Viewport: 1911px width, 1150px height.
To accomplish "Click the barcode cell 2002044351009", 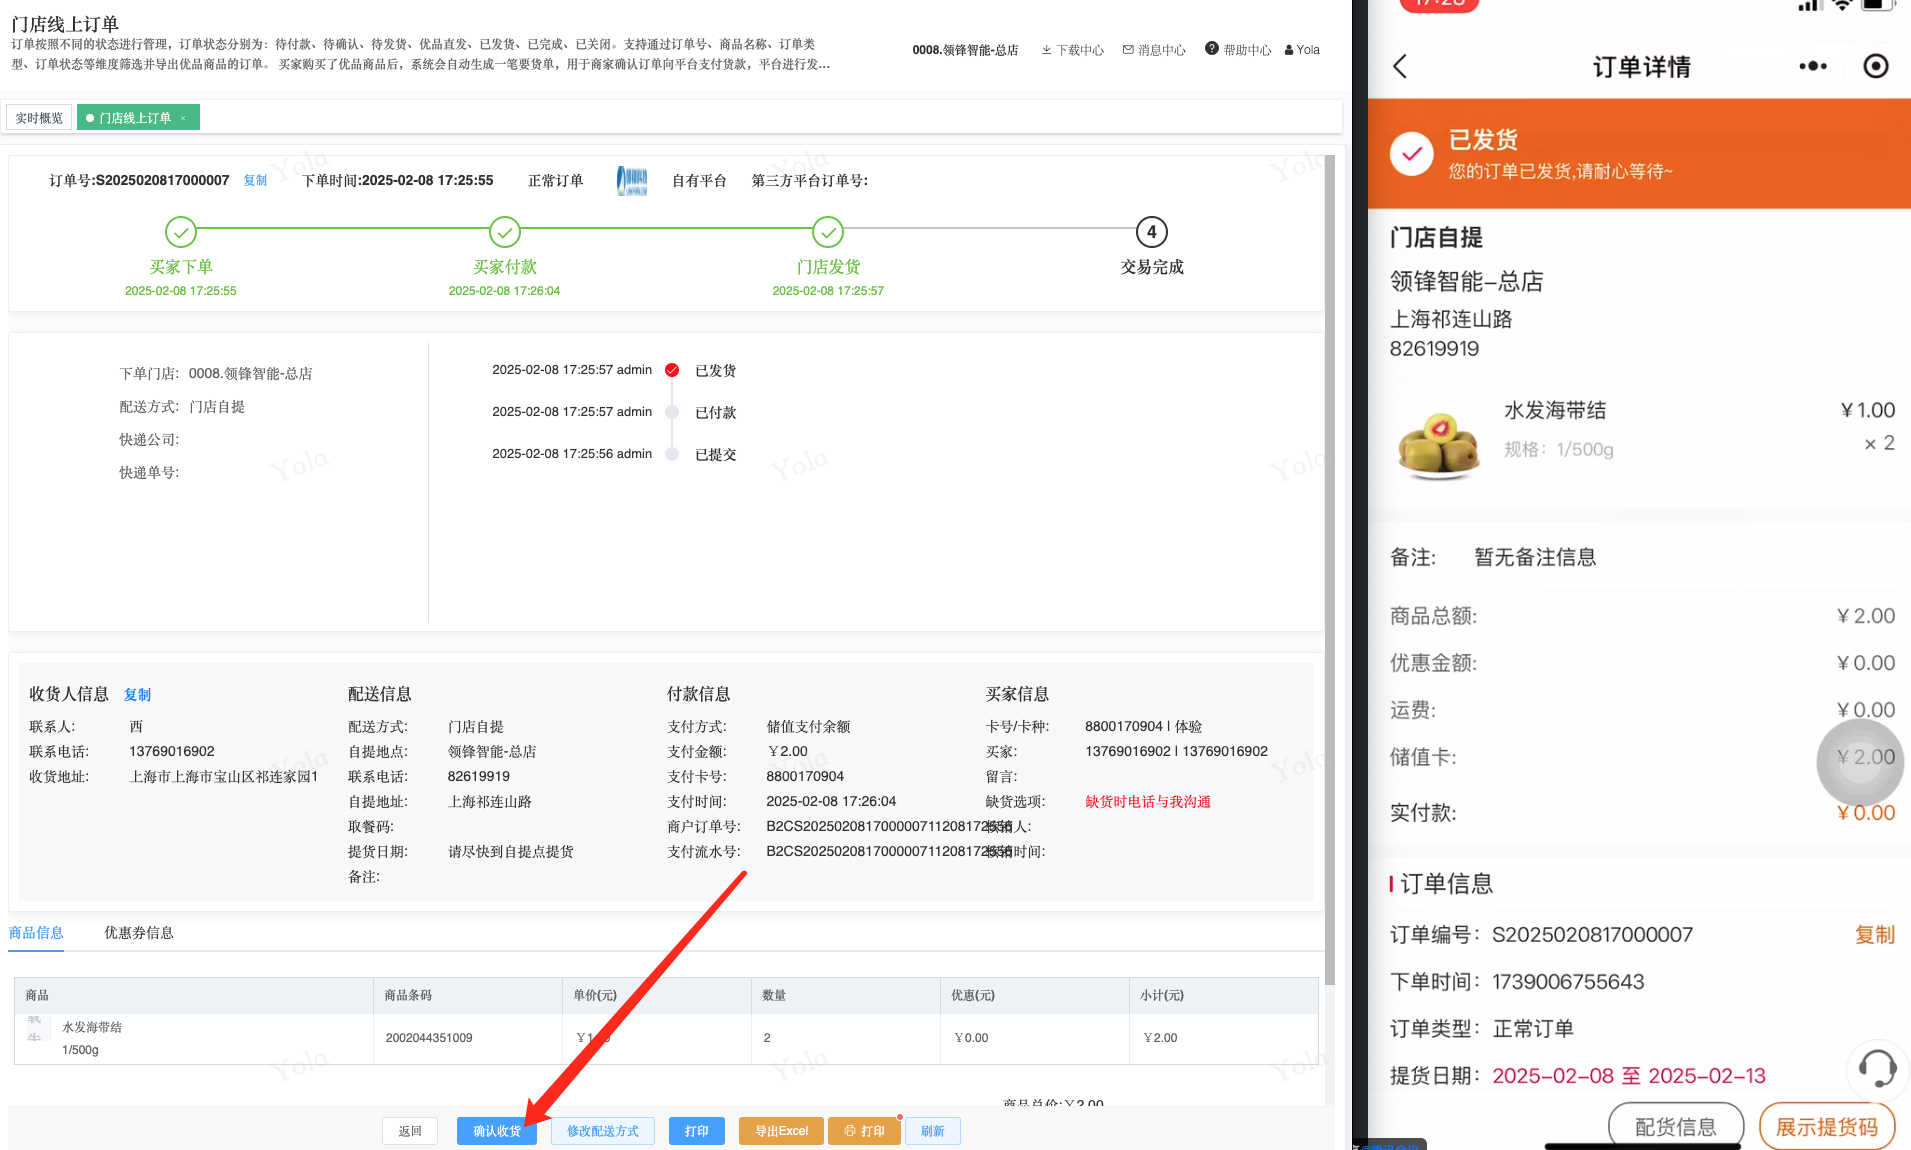I will (429, 1038).
